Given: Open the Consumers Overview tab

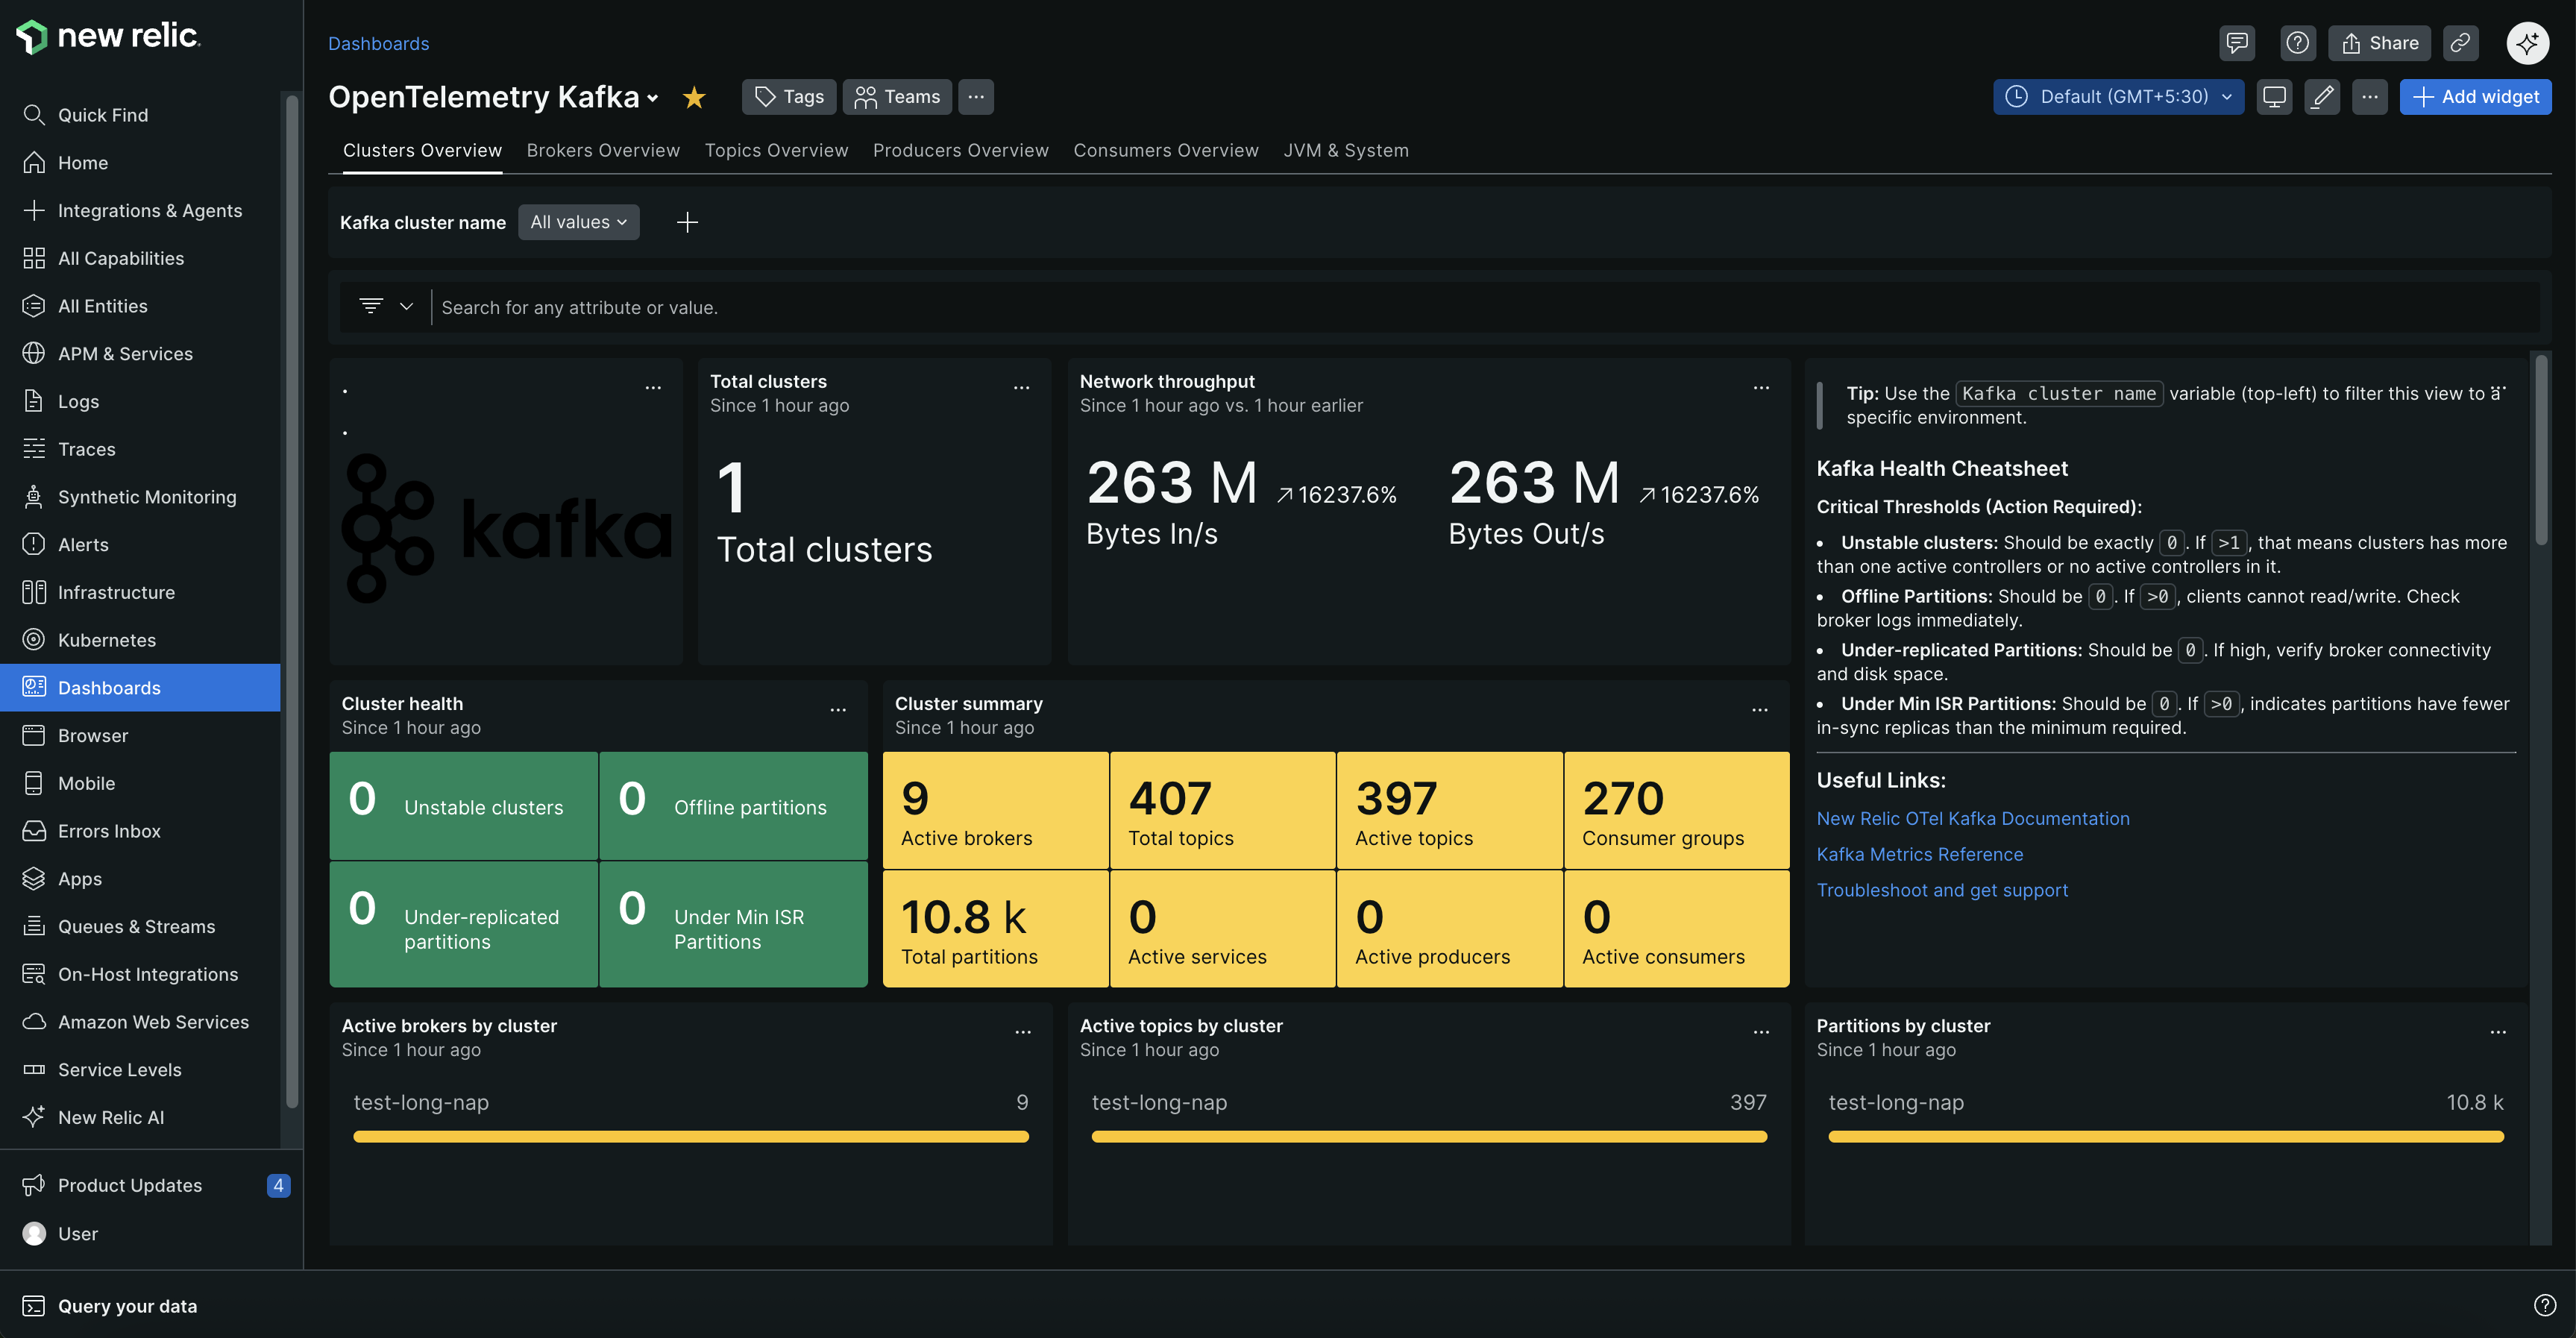Looking at the screenshot, I should pos(1166,150).
